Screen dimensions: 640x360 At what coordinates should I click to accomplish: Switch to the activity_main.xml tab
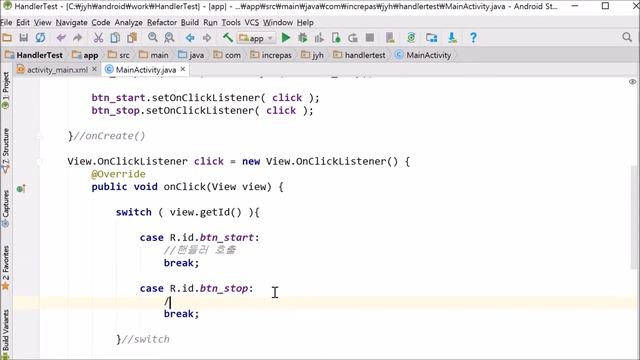pyautogui.click(x=57, y=70)
